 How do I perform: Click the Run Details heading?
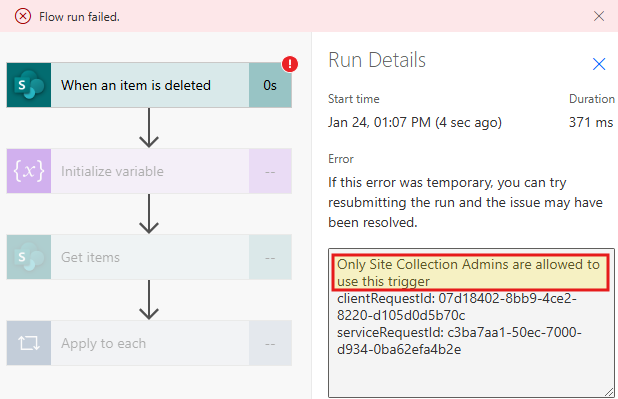(x=377, y=60)
